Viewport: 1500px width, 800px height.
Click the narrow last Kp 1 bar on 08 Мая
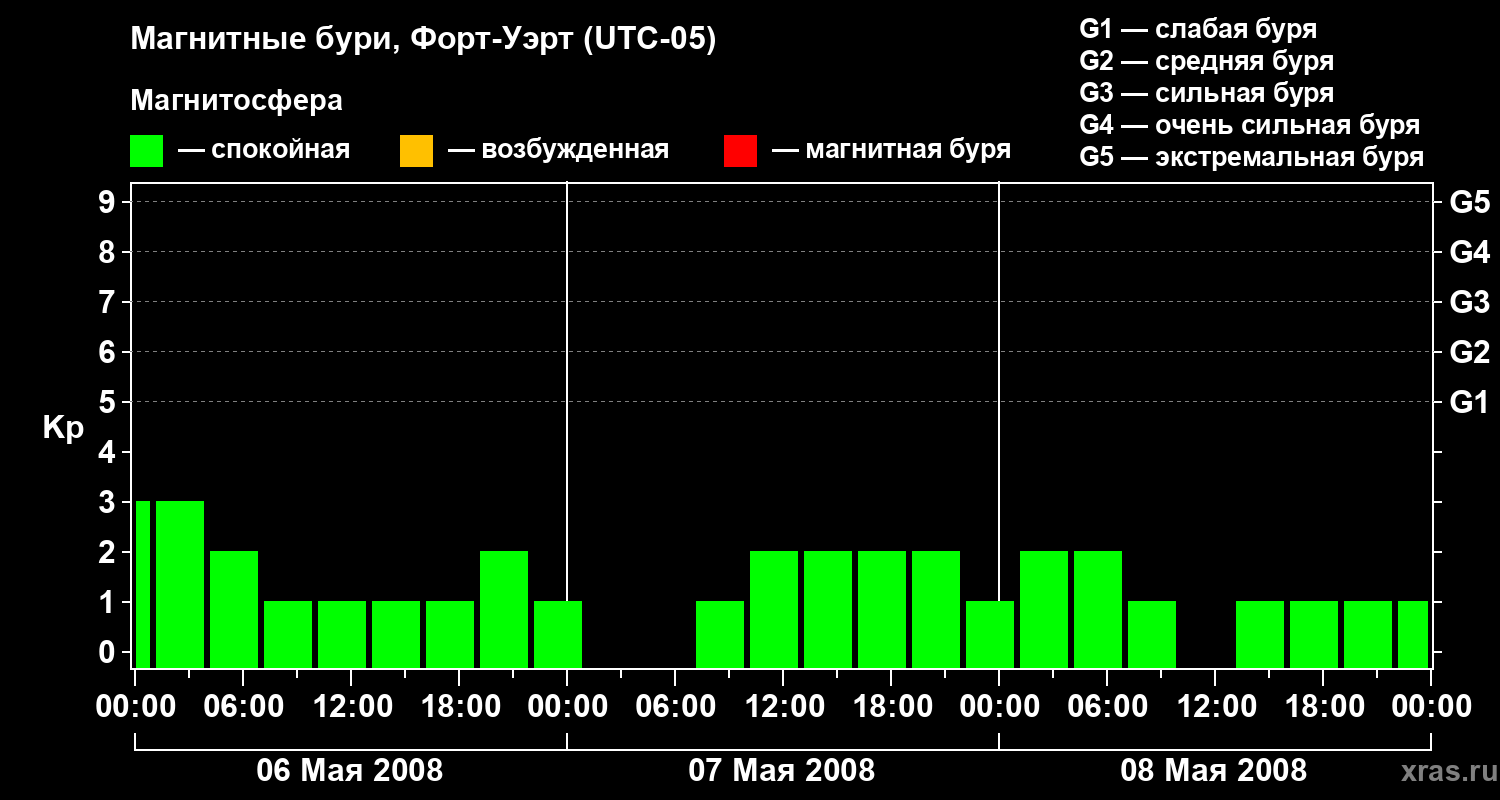(1413, 634)
